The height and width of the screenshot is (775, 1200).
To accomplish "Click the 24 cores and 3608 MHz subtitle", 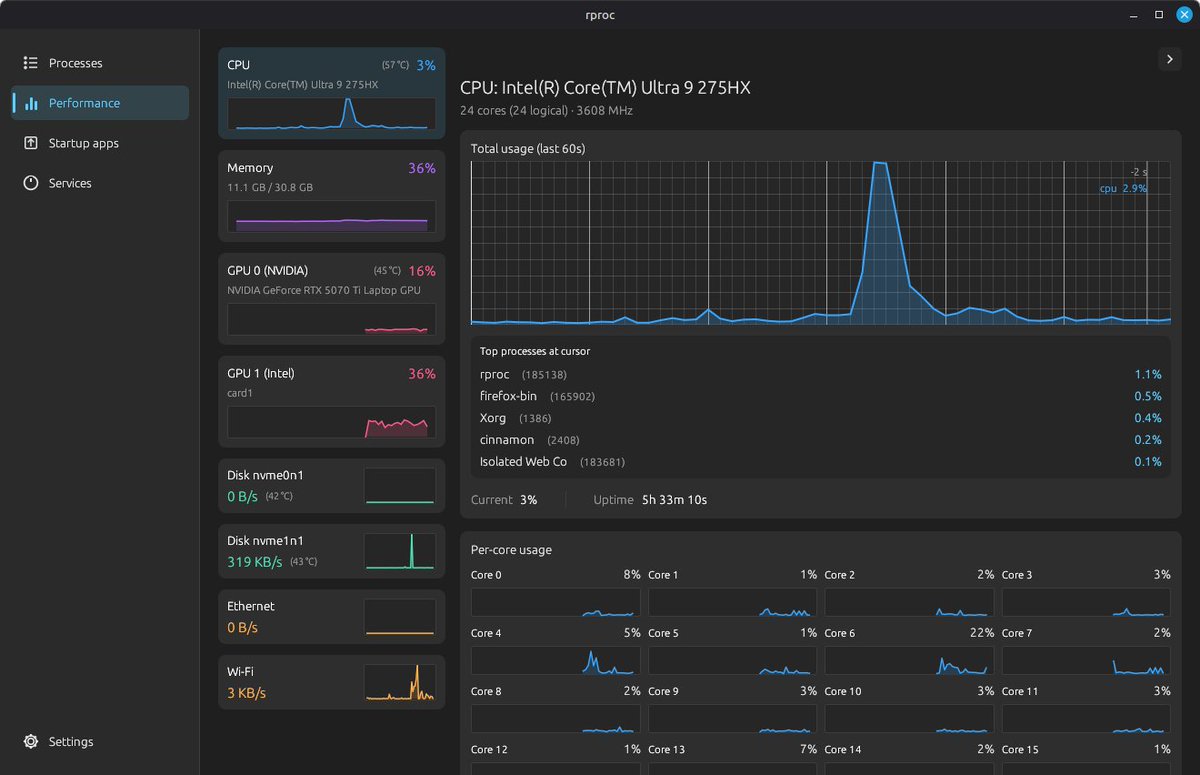I will pos(546,111).
